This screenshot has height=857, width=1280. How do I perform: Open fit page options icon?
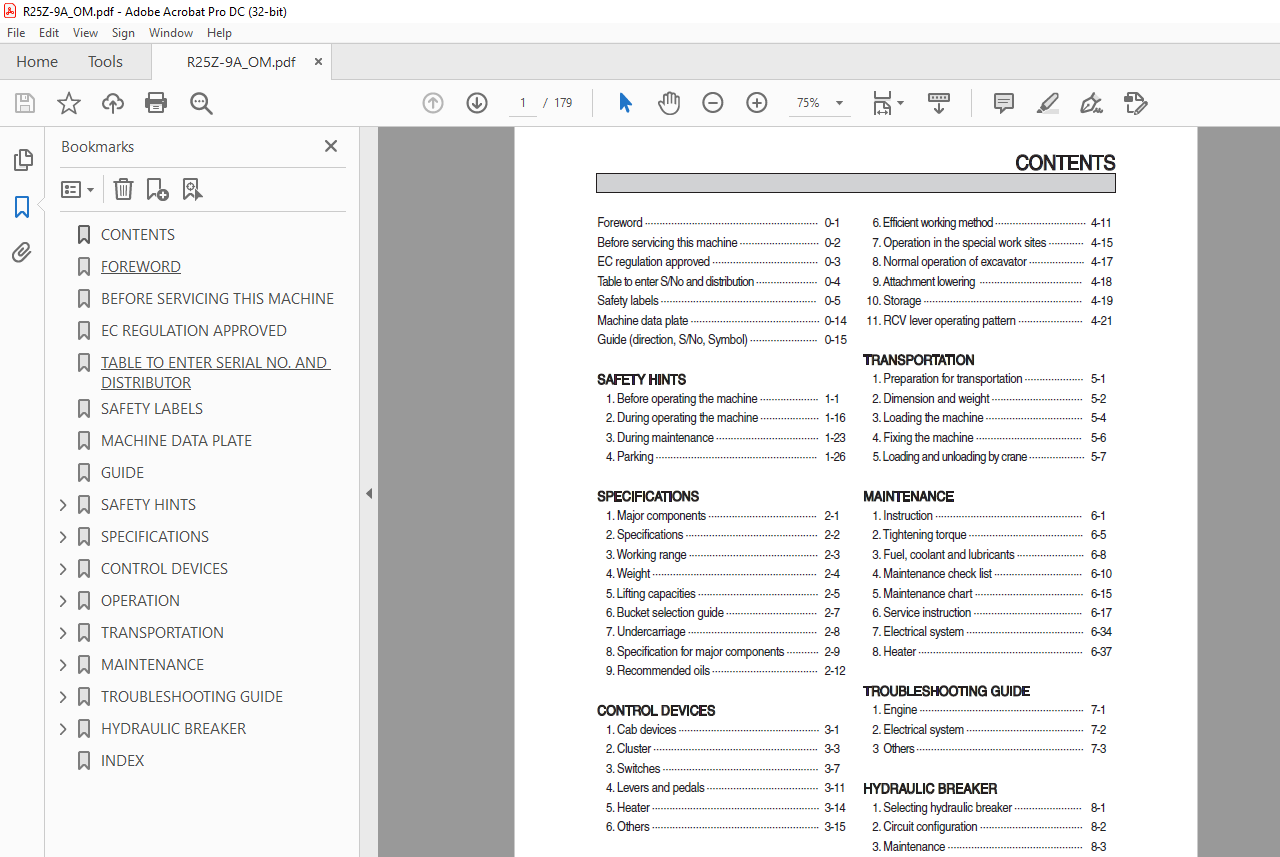point(887,103)
